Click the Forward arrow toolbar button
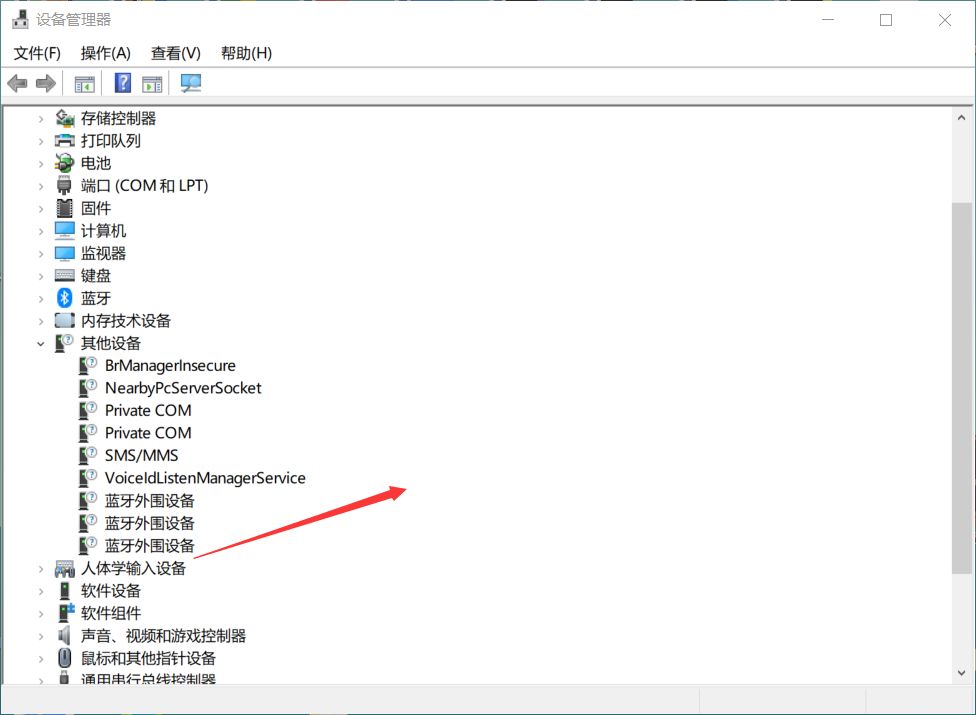 click(x=45, y=83)
